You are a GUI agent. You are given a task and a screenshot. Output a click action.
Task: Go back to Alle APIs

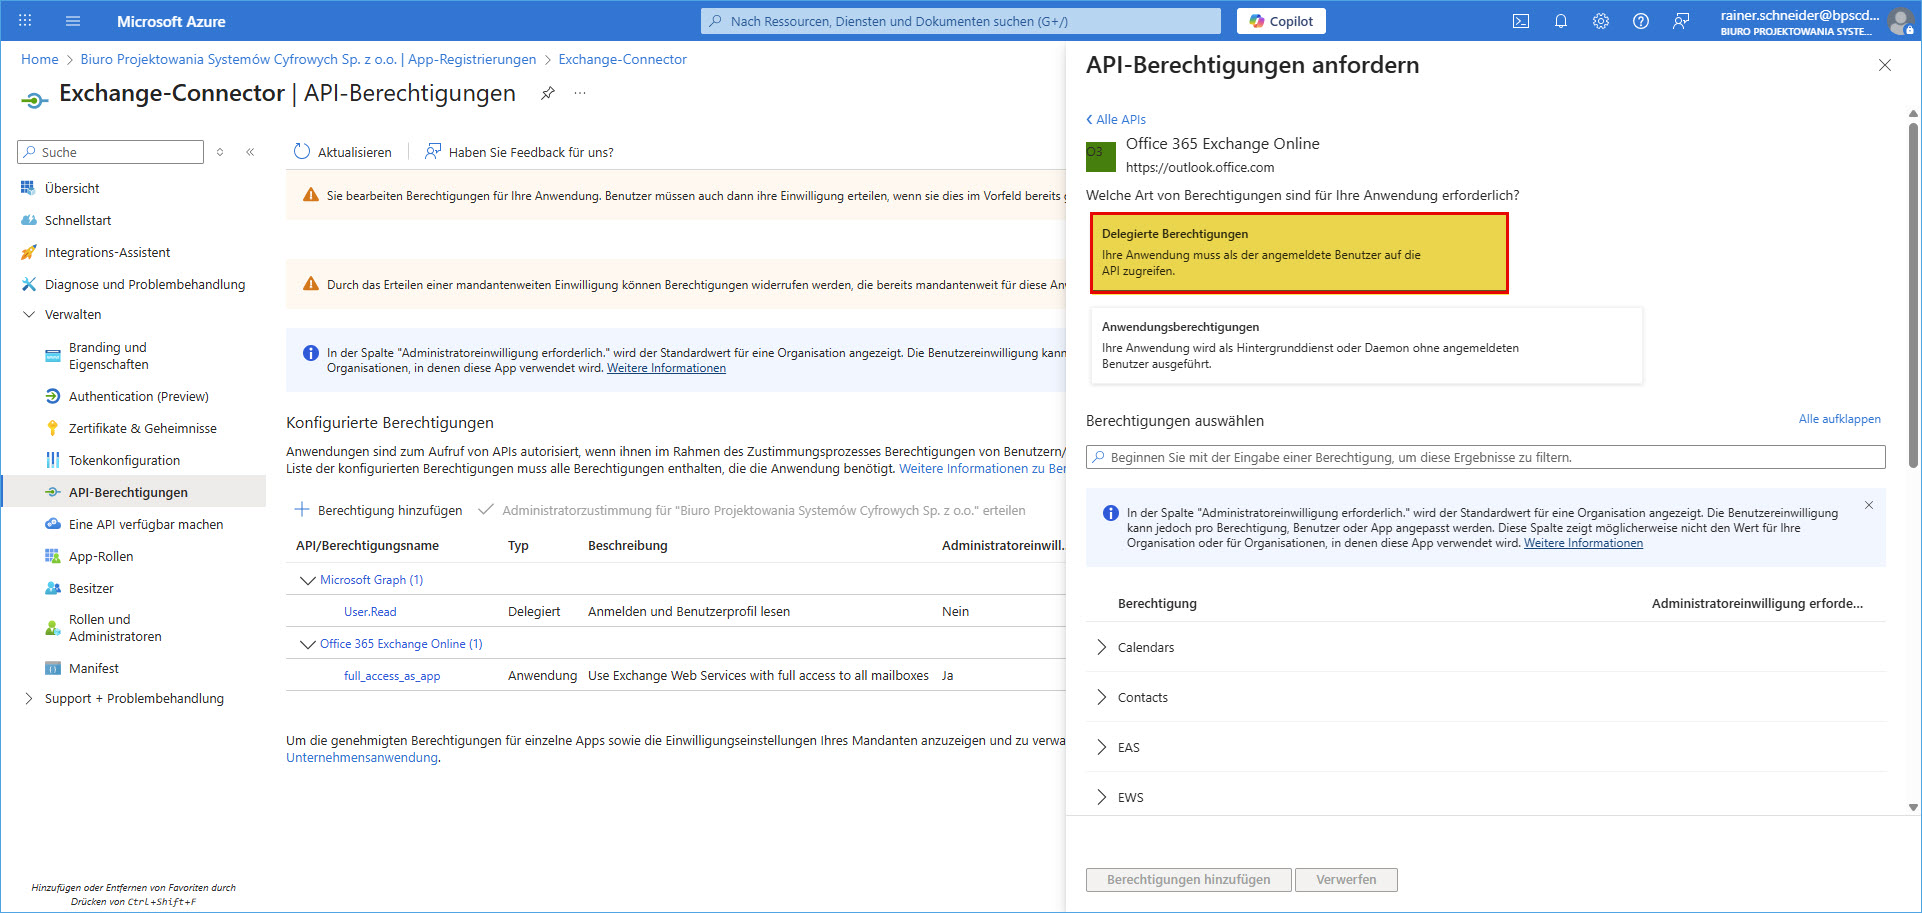point(1116,119)
